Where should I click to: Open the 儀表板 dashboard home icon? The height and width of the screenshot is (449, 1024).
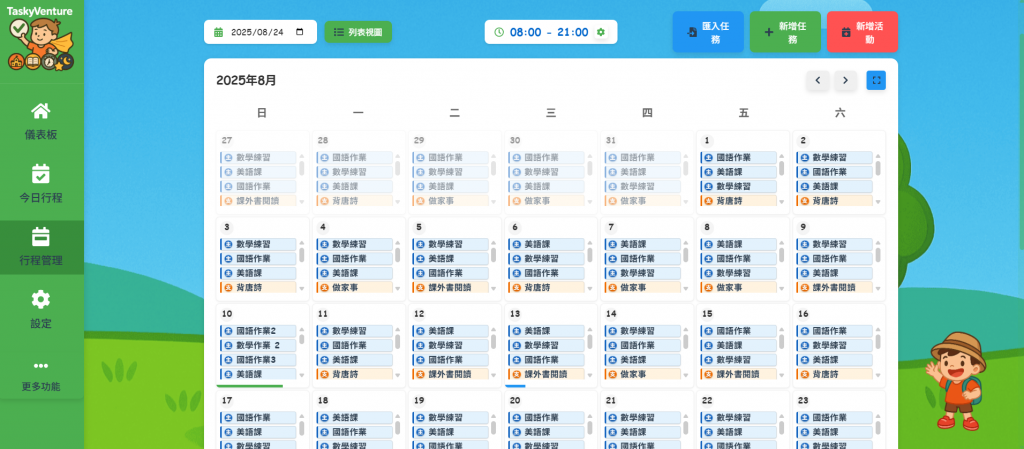tap(40, 111)
